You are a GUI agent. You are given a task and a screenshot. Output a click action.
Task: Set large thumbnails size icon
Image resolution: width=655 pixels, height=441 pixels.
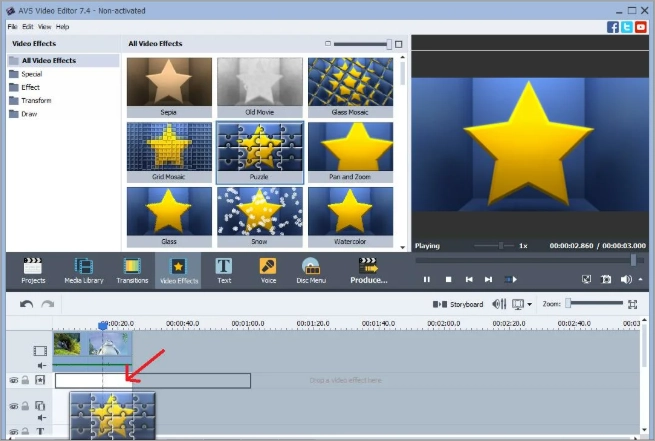[399, 44]
